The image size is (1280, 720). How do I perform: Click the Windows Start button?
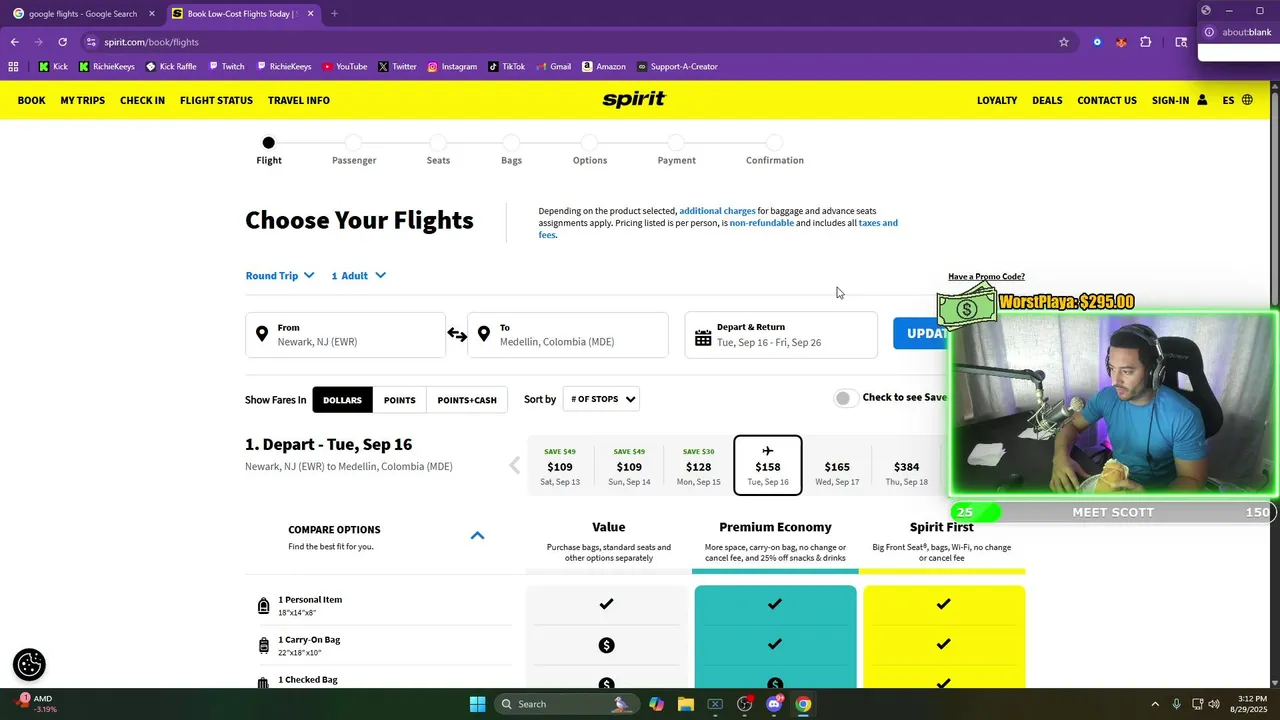click(x=477, y=704)
